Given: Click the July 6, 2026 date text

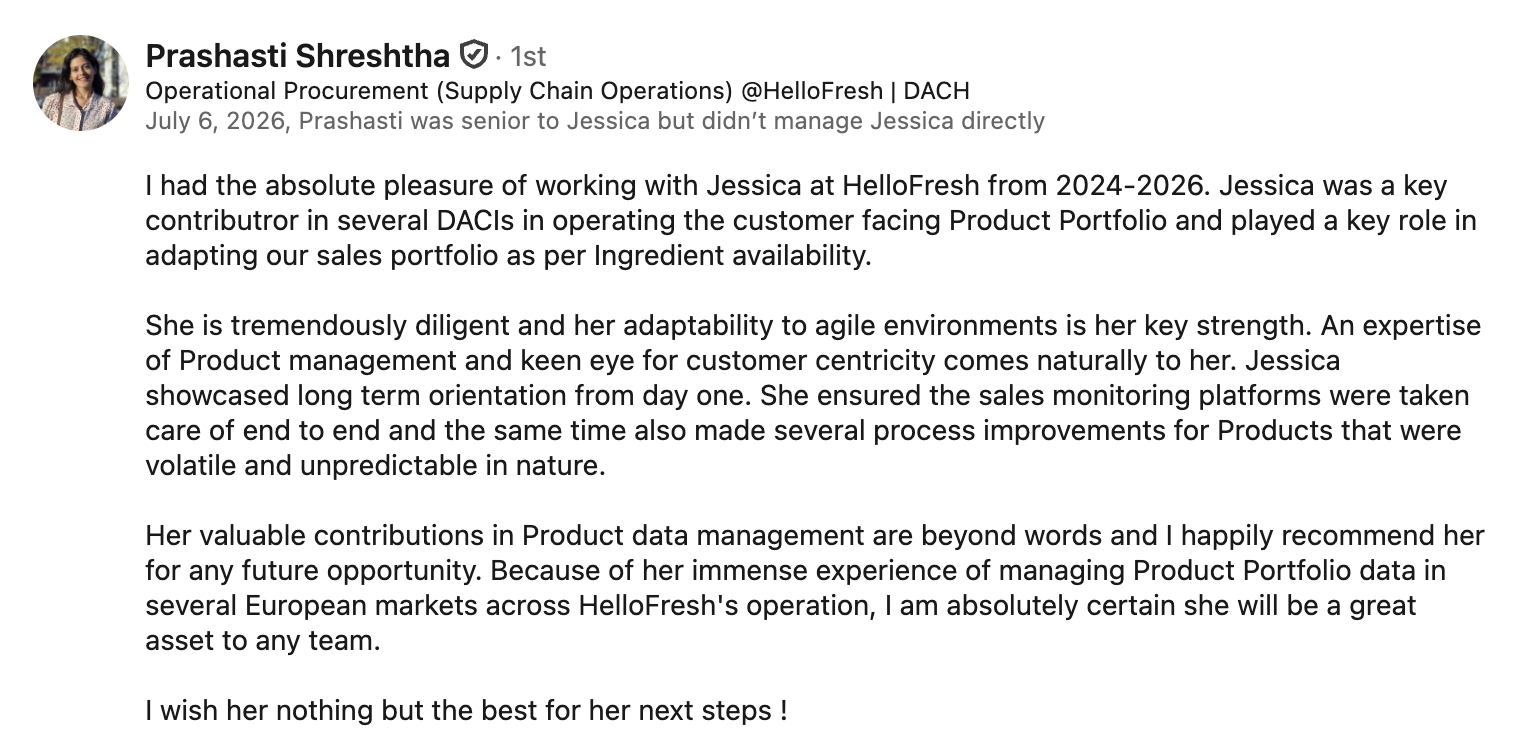Looking at the screenshot, I should [218, 121].
